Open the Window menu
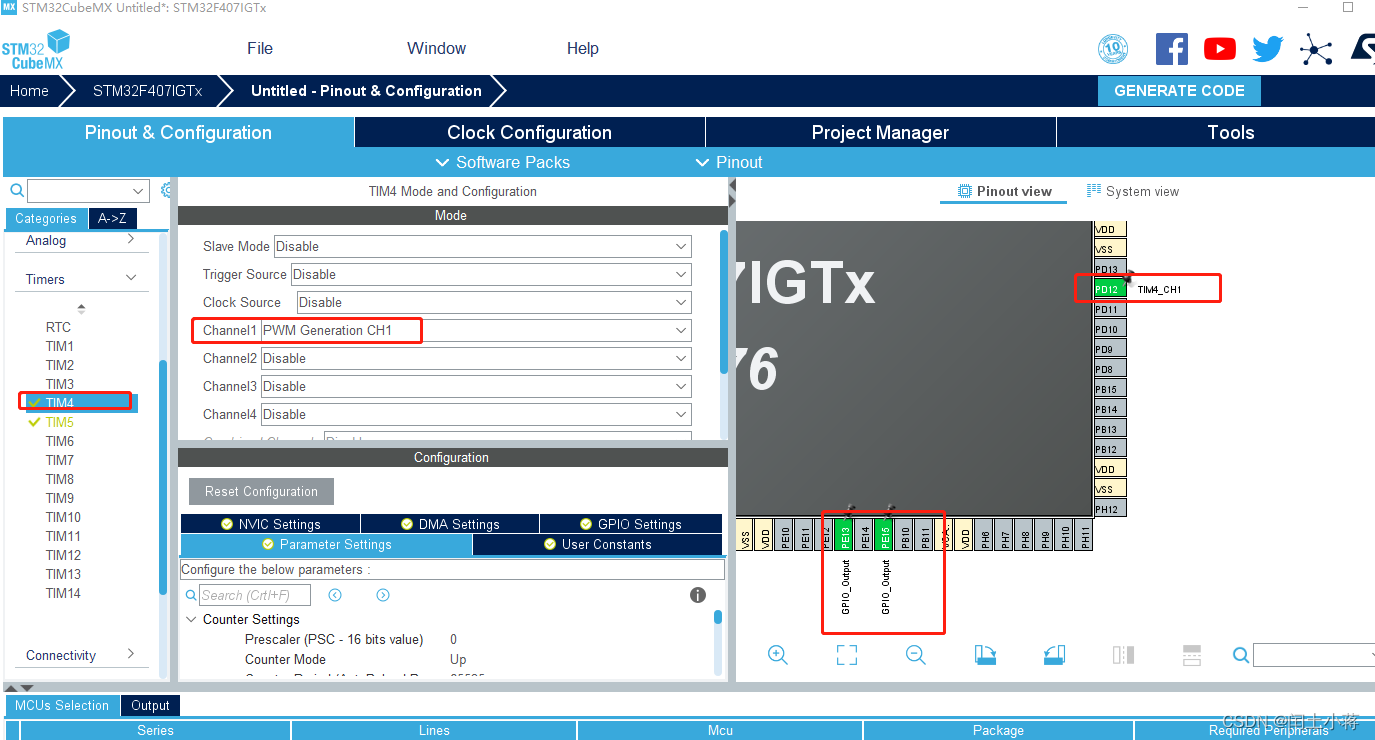 [x=436, y=48]
